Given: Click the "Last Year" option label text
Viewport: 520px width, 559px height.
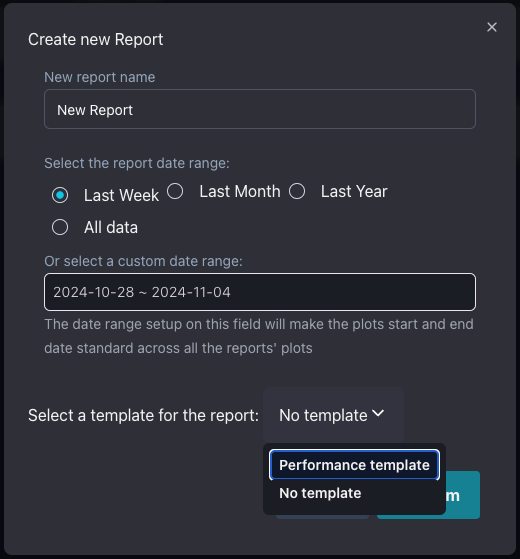Looking at the screenshot, I should tap(354, 191).
